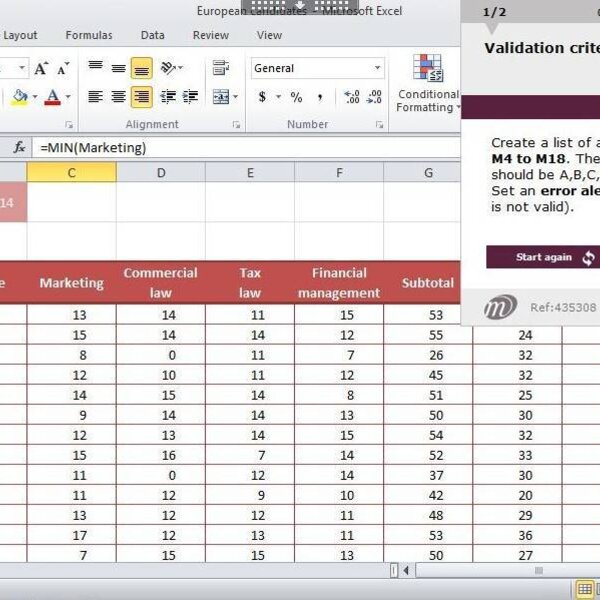Click the Fill Color bucket icon

coord(20,97)
